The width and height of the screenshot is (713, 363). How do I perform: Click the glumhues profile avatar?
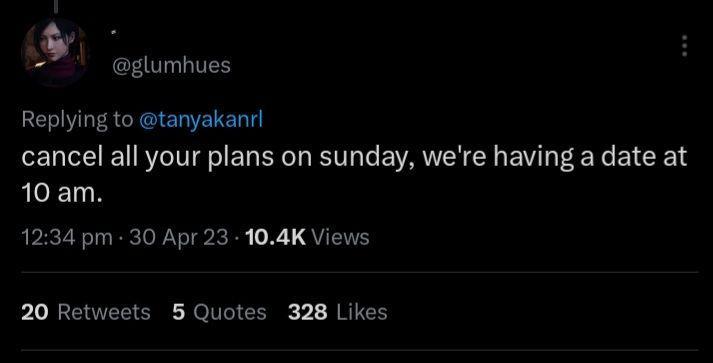55,51
